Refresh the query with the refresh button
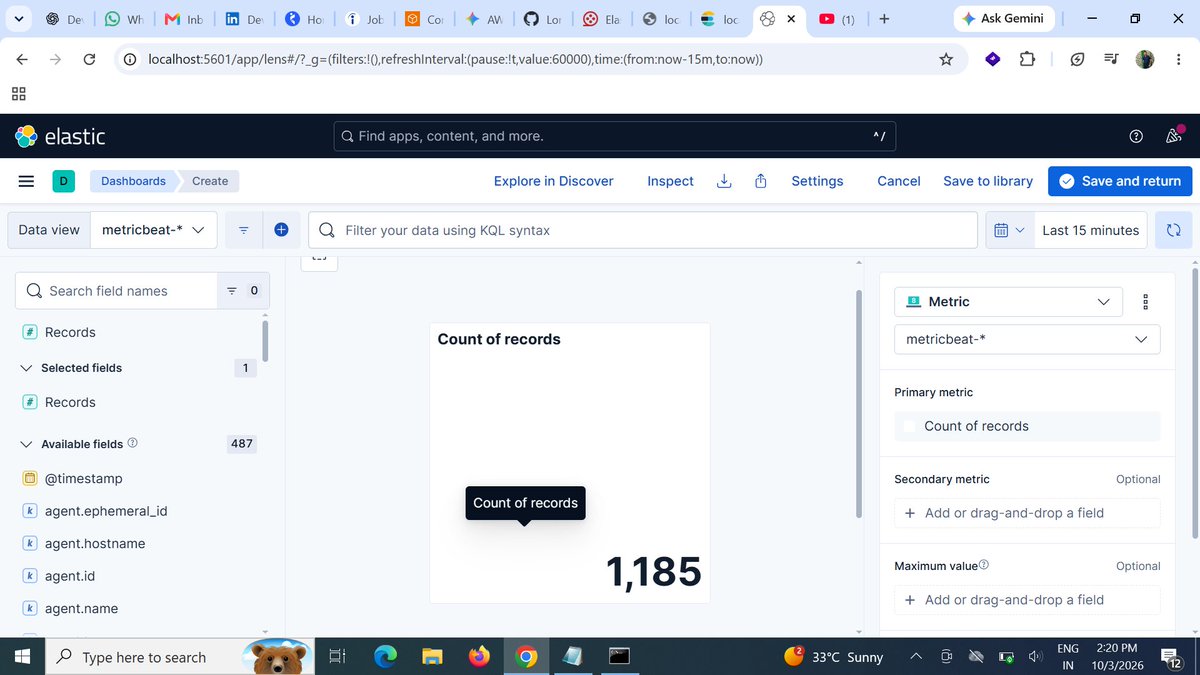The image size is (1200, 675). tap(1173, 230)
